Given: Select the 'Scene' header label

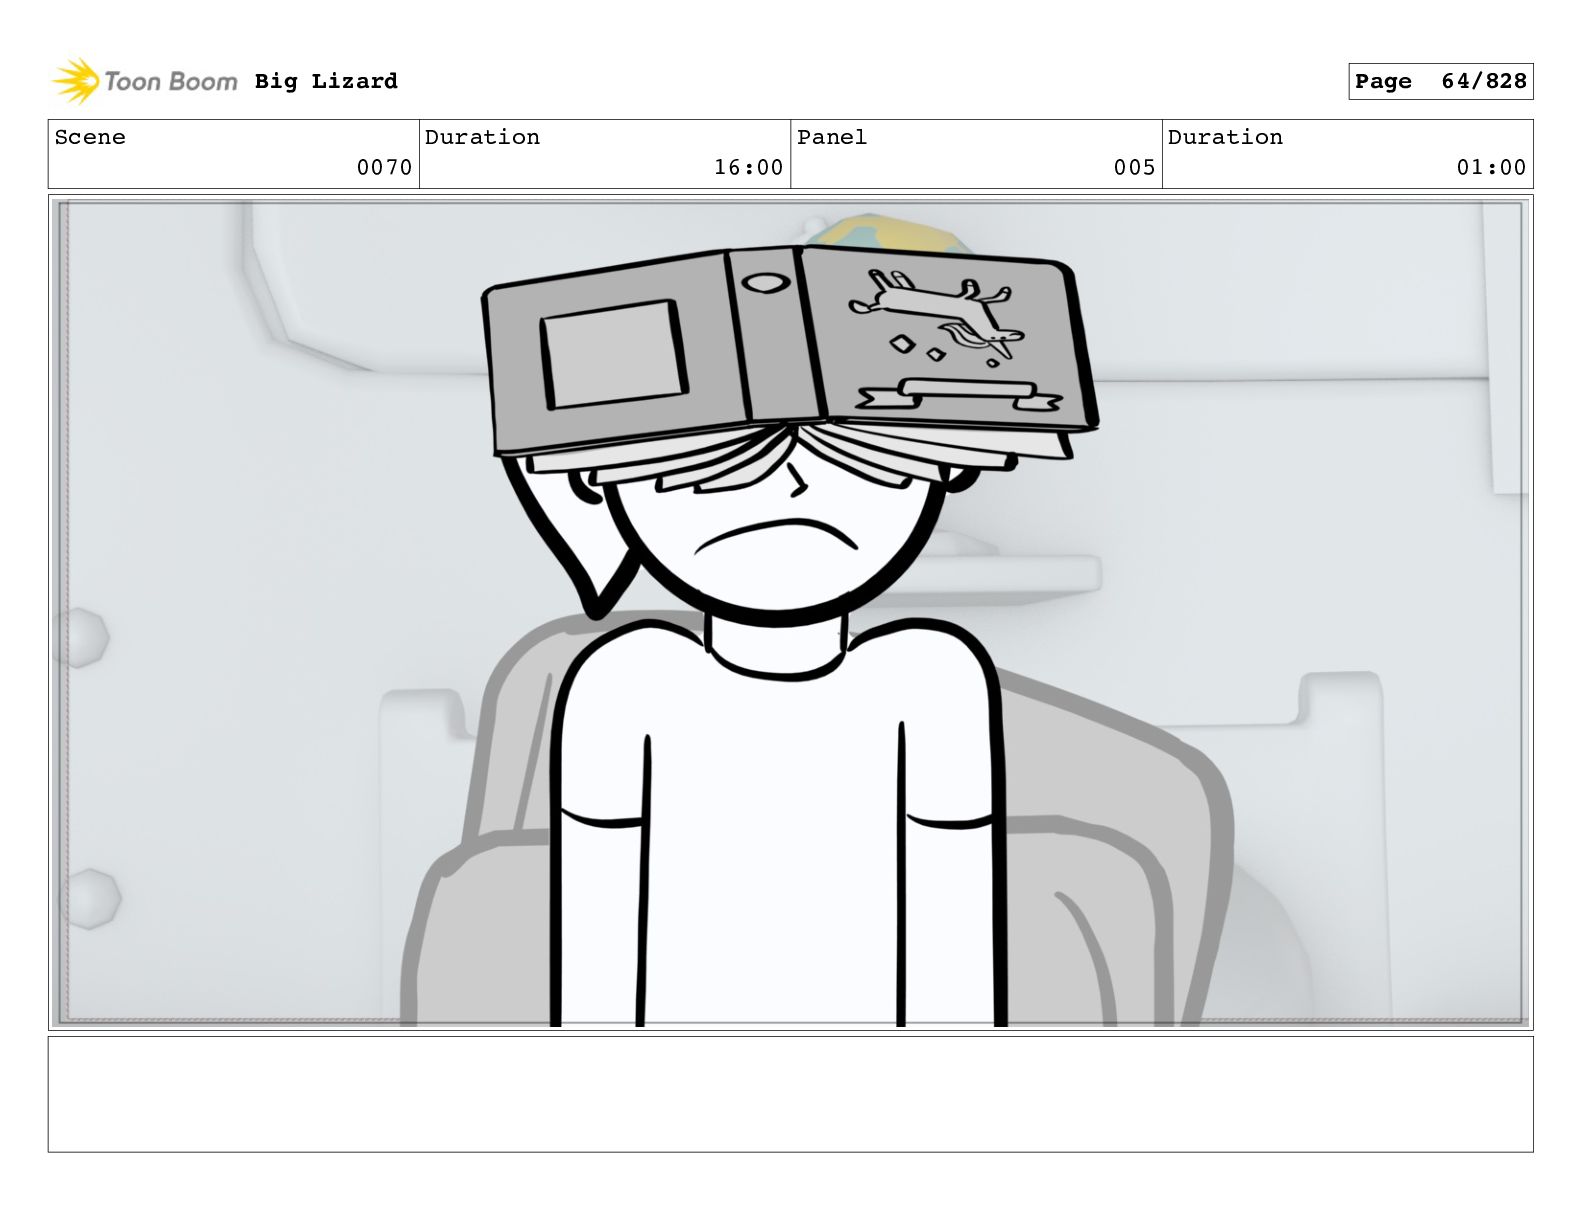Looking at the screenshot, I should point(90,137).
